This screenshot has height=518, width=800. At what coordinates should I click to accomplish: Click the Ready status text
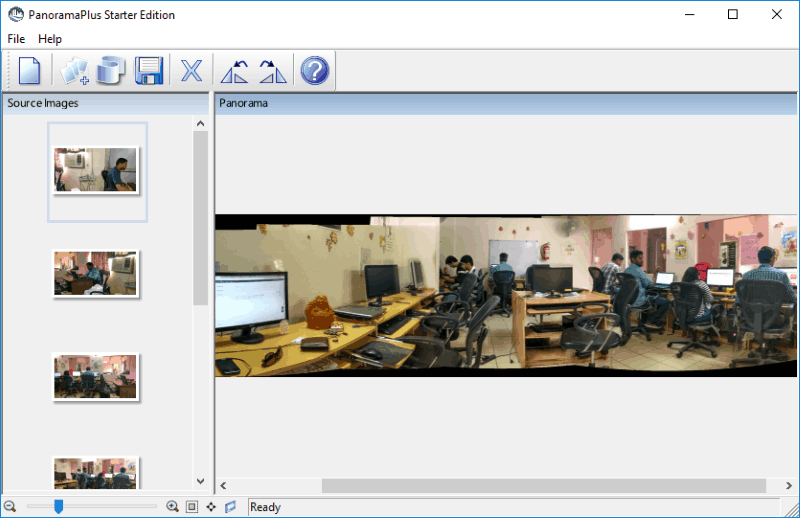click(265, 507)
